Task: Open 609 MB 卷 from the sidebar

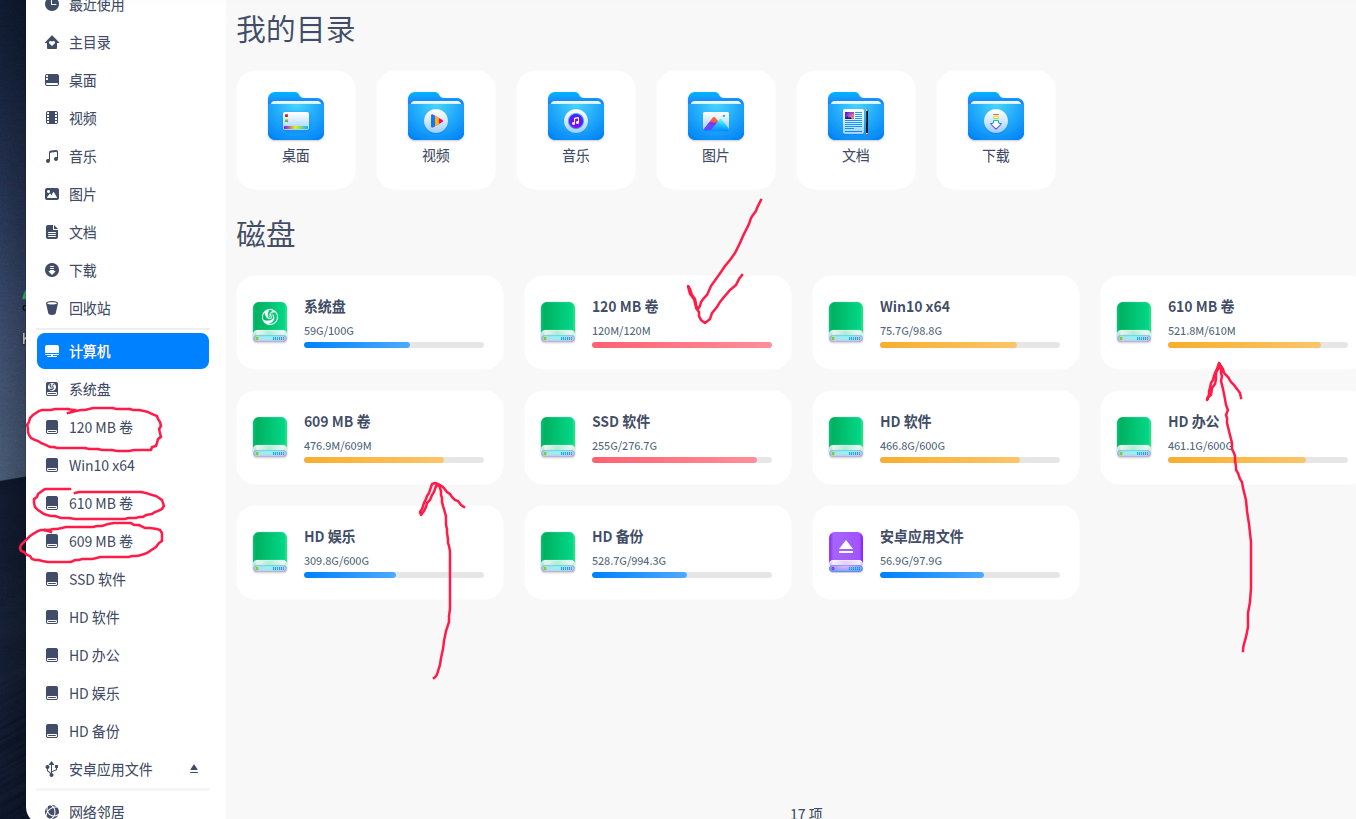Action: [x=123, y=541]
